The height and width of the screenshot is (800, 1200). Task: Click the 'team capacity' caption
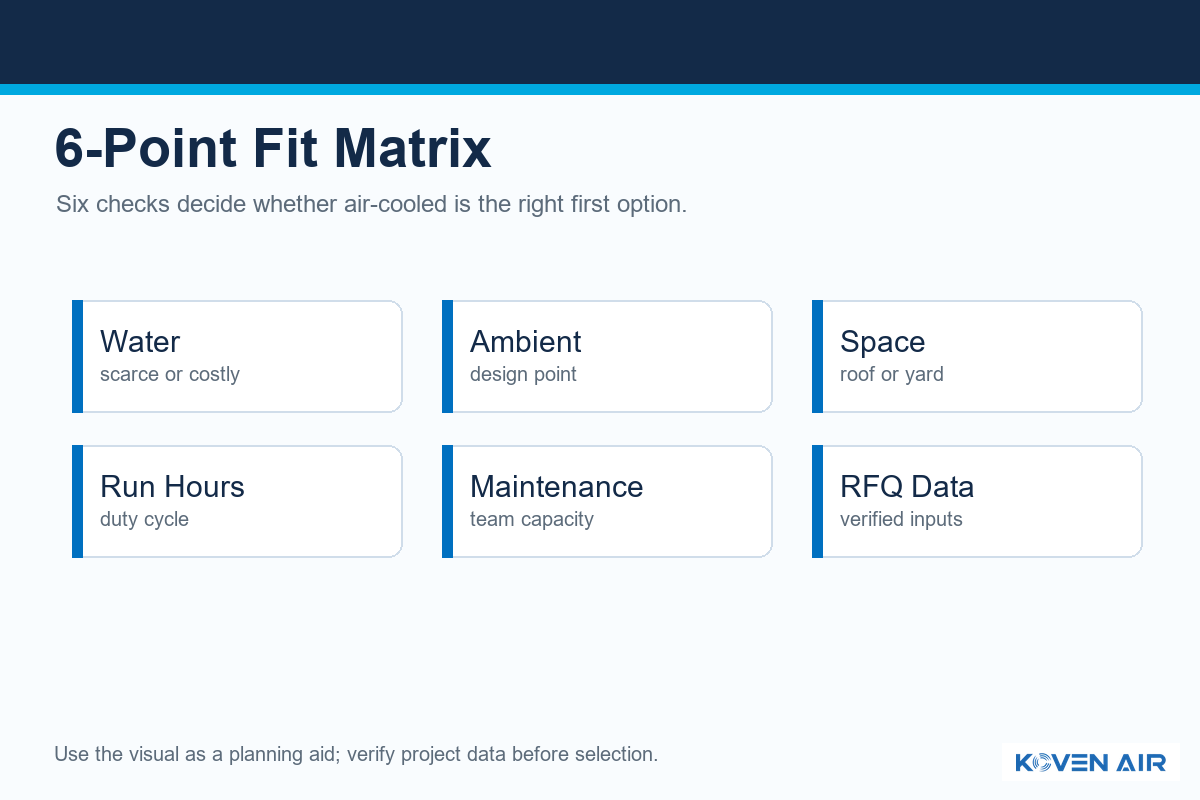coord(532,520)
